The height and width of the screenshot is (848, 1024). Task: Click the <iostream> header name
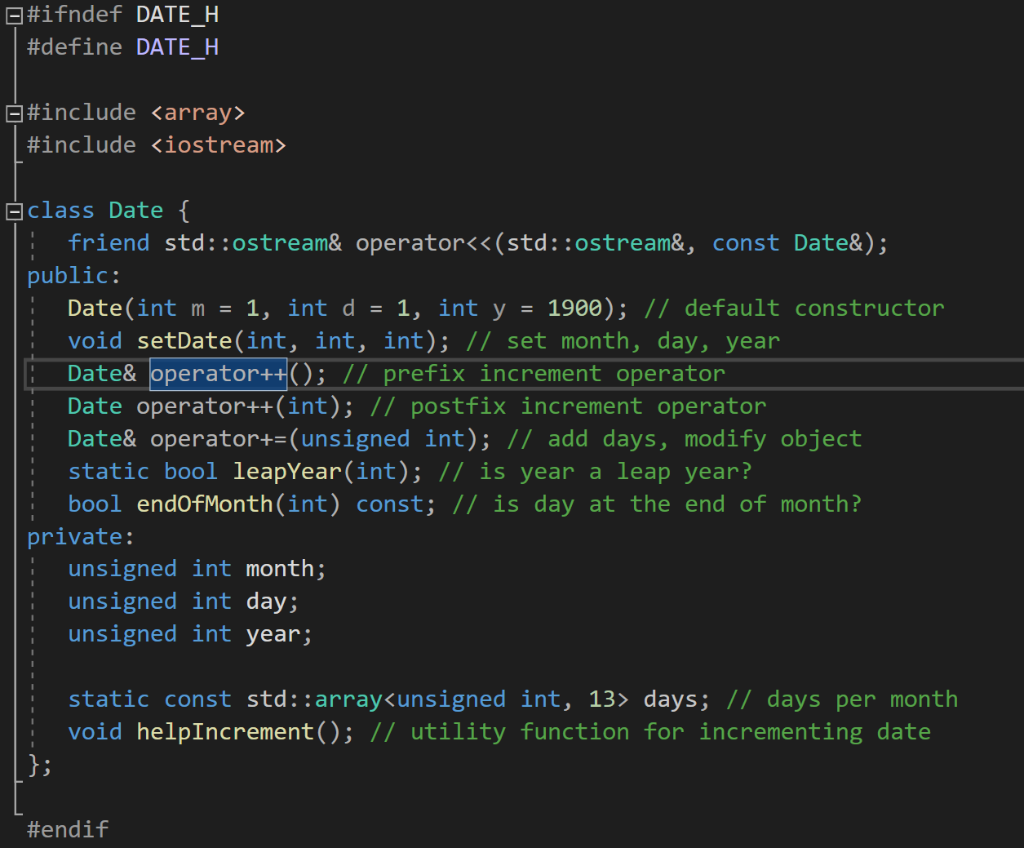[x=218, y=144]
